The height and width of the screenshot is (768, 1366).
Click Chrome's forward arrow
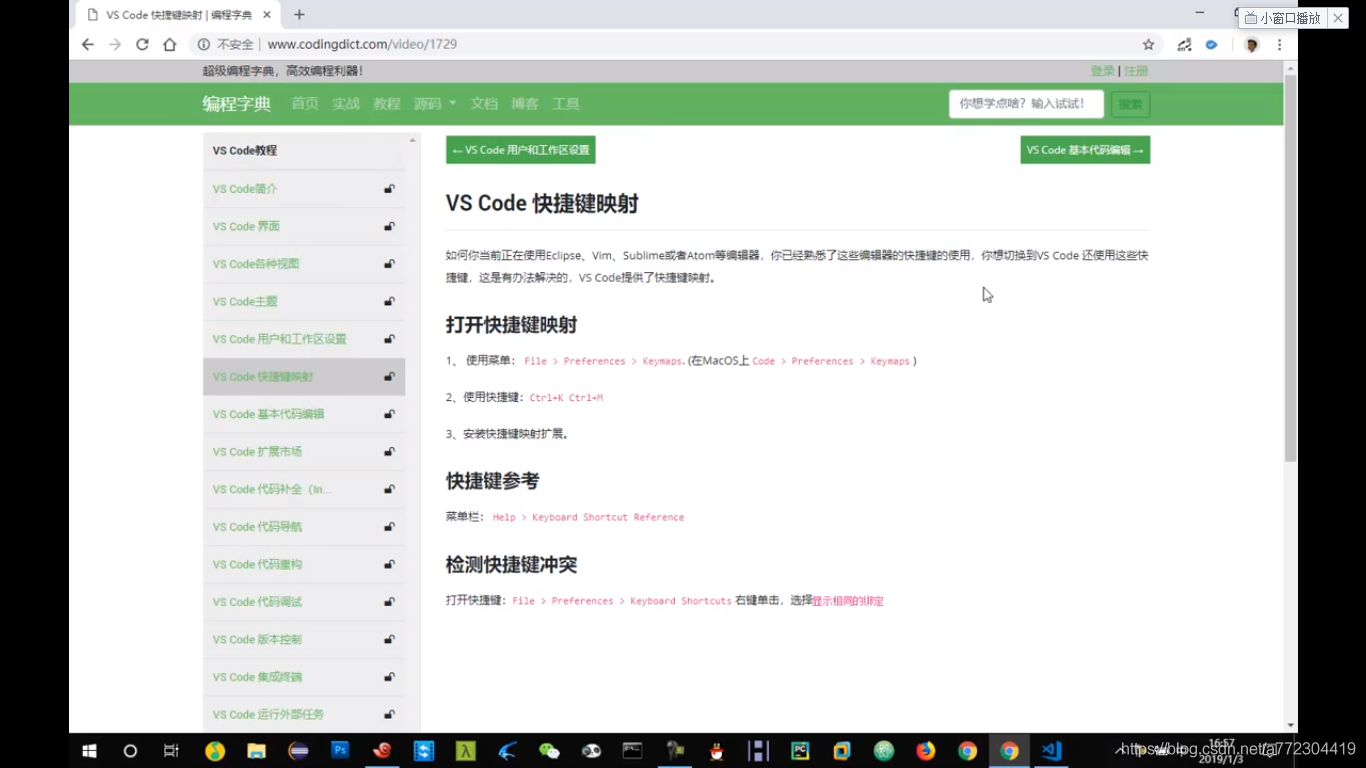tap(115, 44)
